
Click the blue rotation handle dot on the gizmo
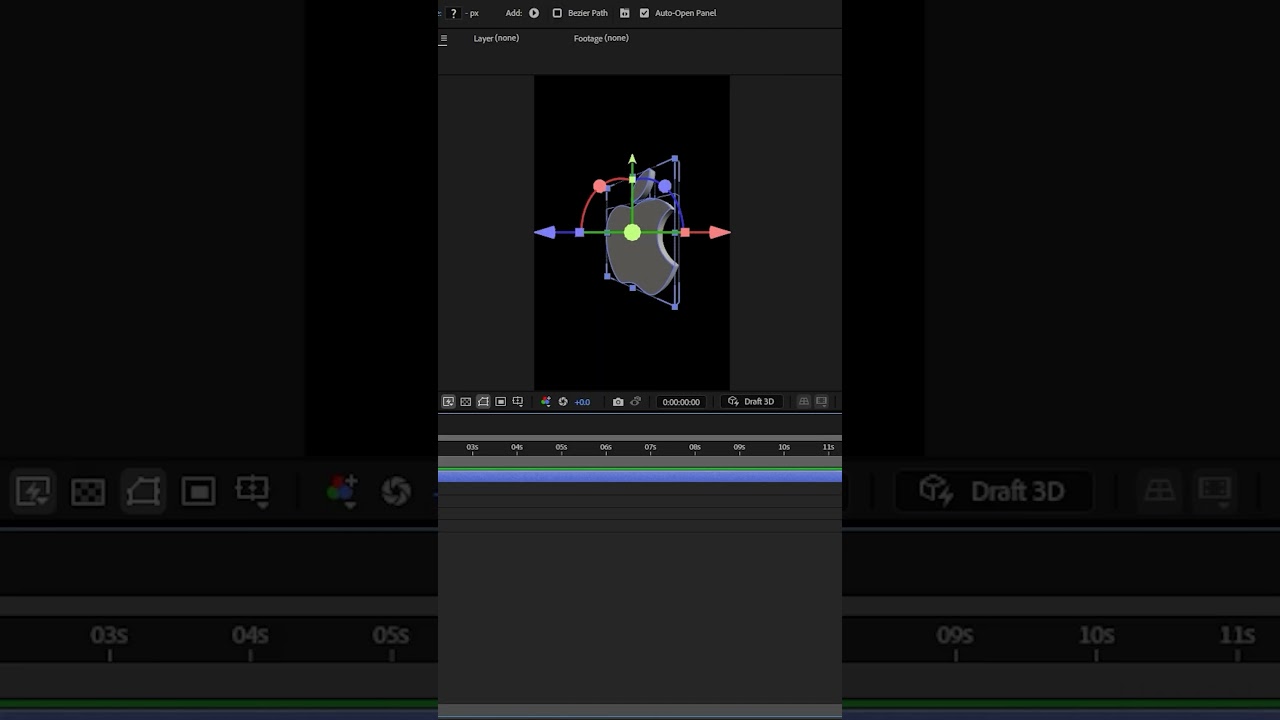tap(665, 186)
